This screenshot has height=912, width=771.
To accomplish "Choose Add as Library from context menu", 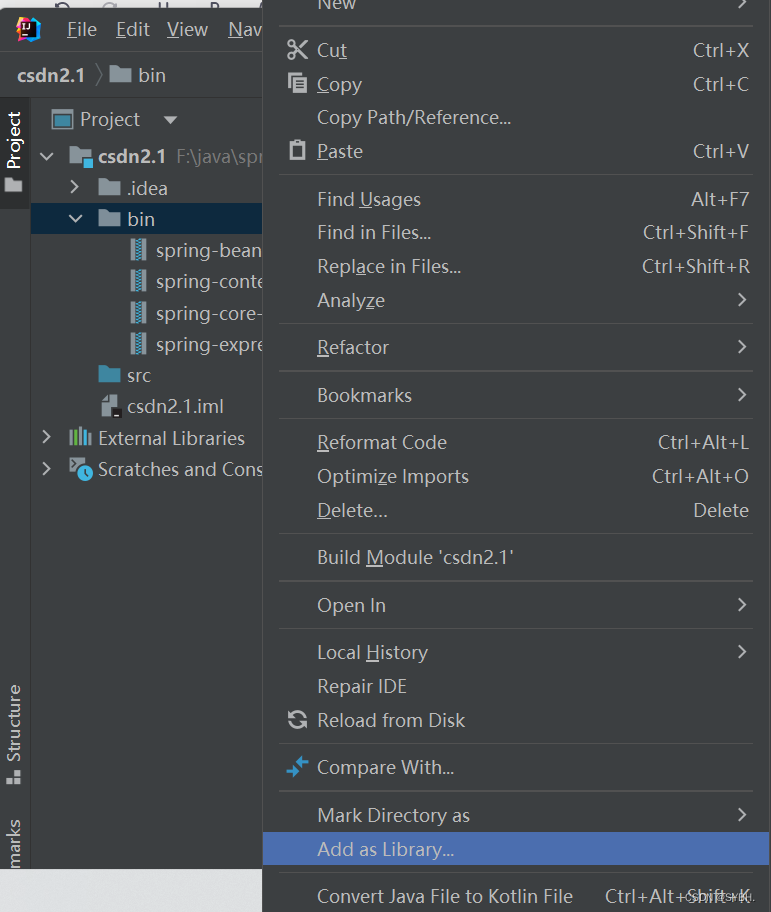I will [x=374, y=848].
